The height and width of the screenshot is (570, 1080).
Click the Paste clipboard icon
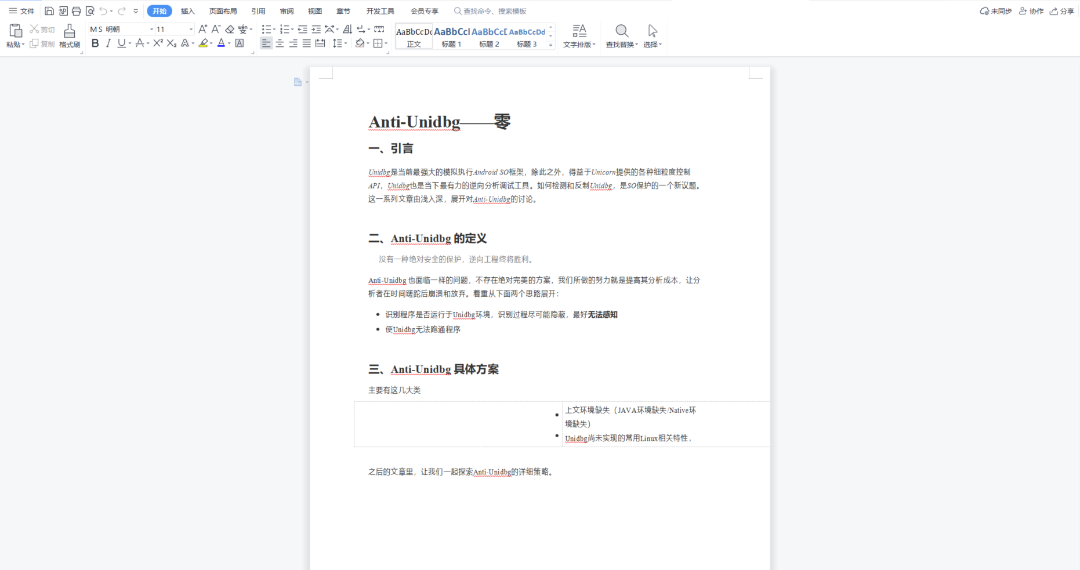[x=15, y=30]
